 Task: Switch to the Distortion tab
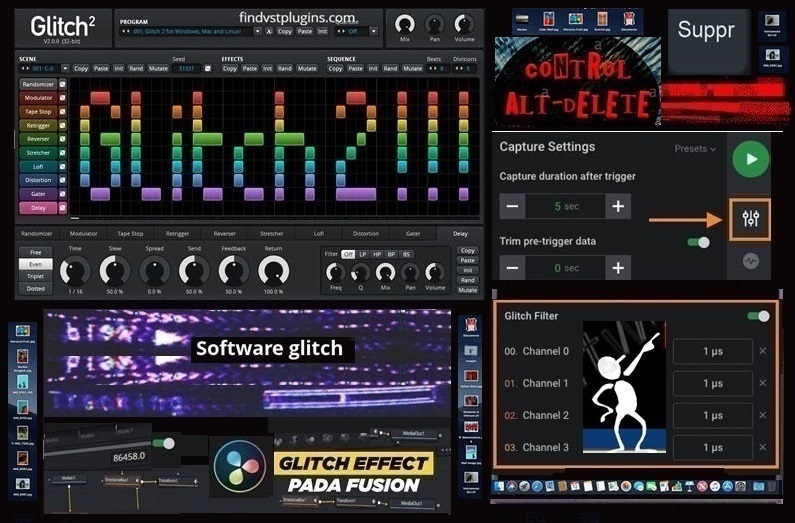(366, 234)
